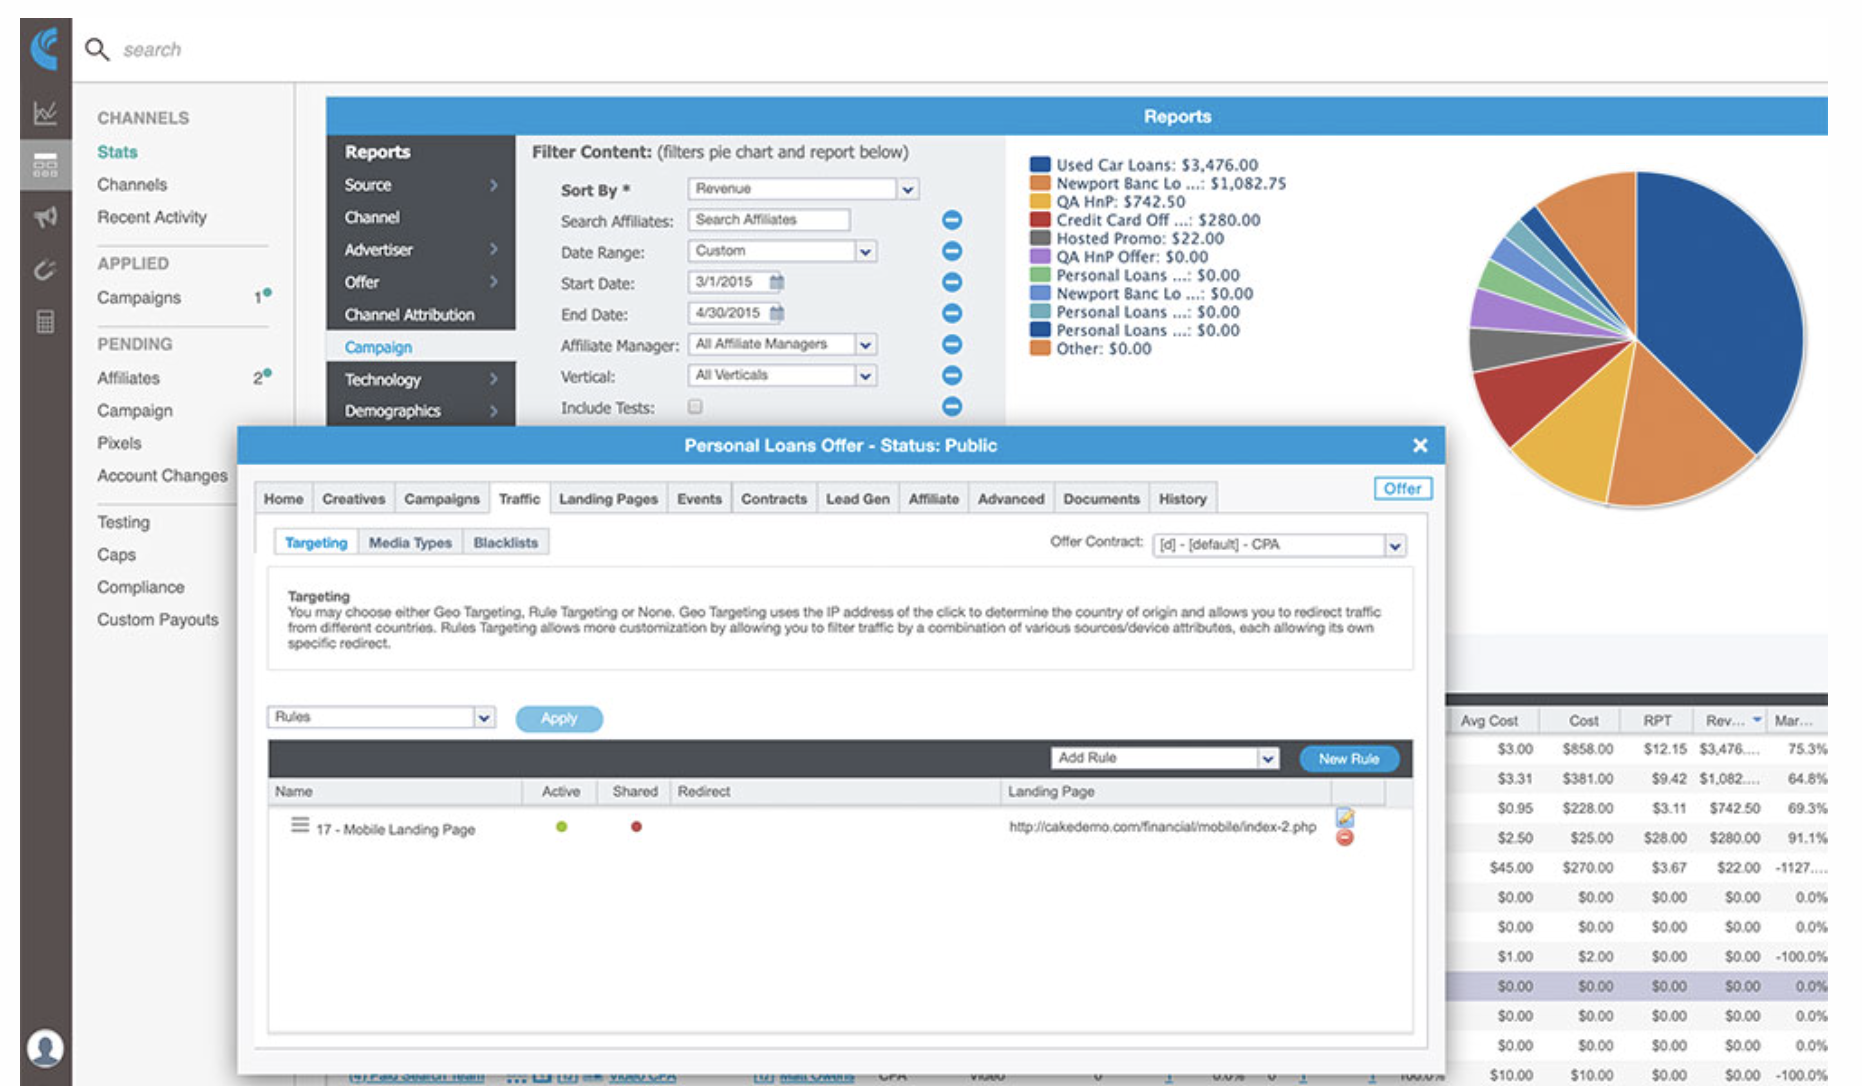Open the Start Date calendar picker

click(x=777, y=282)
